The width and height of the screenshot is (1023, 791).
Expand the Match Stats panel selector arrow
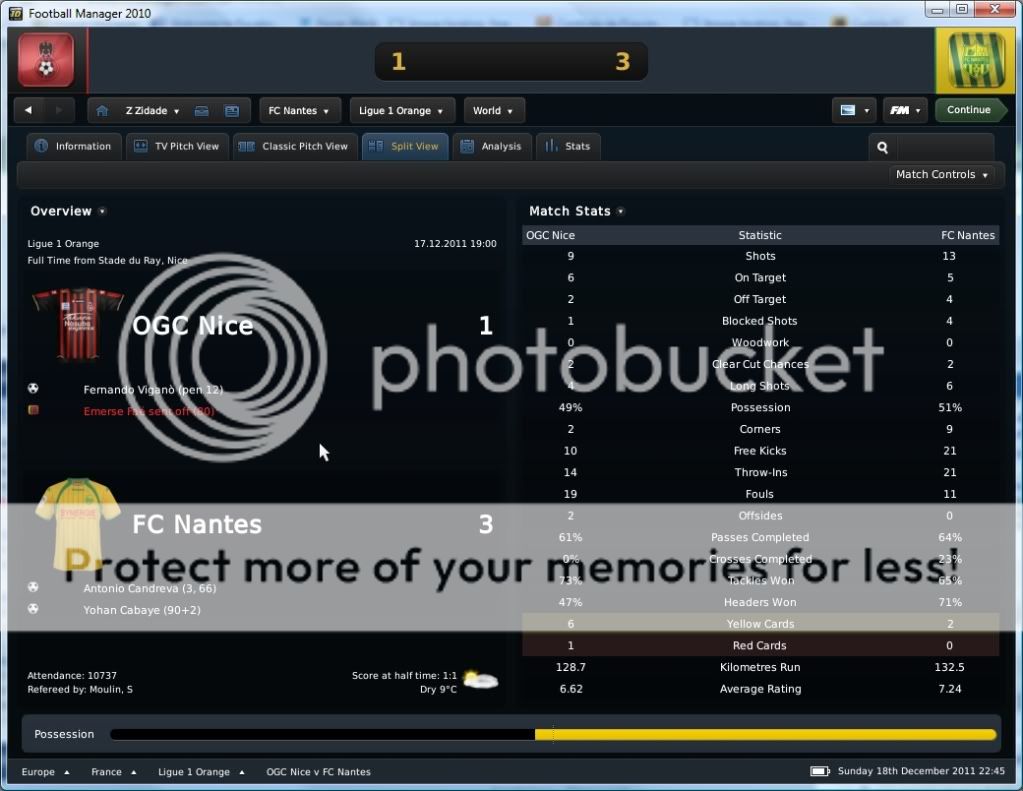621,212
